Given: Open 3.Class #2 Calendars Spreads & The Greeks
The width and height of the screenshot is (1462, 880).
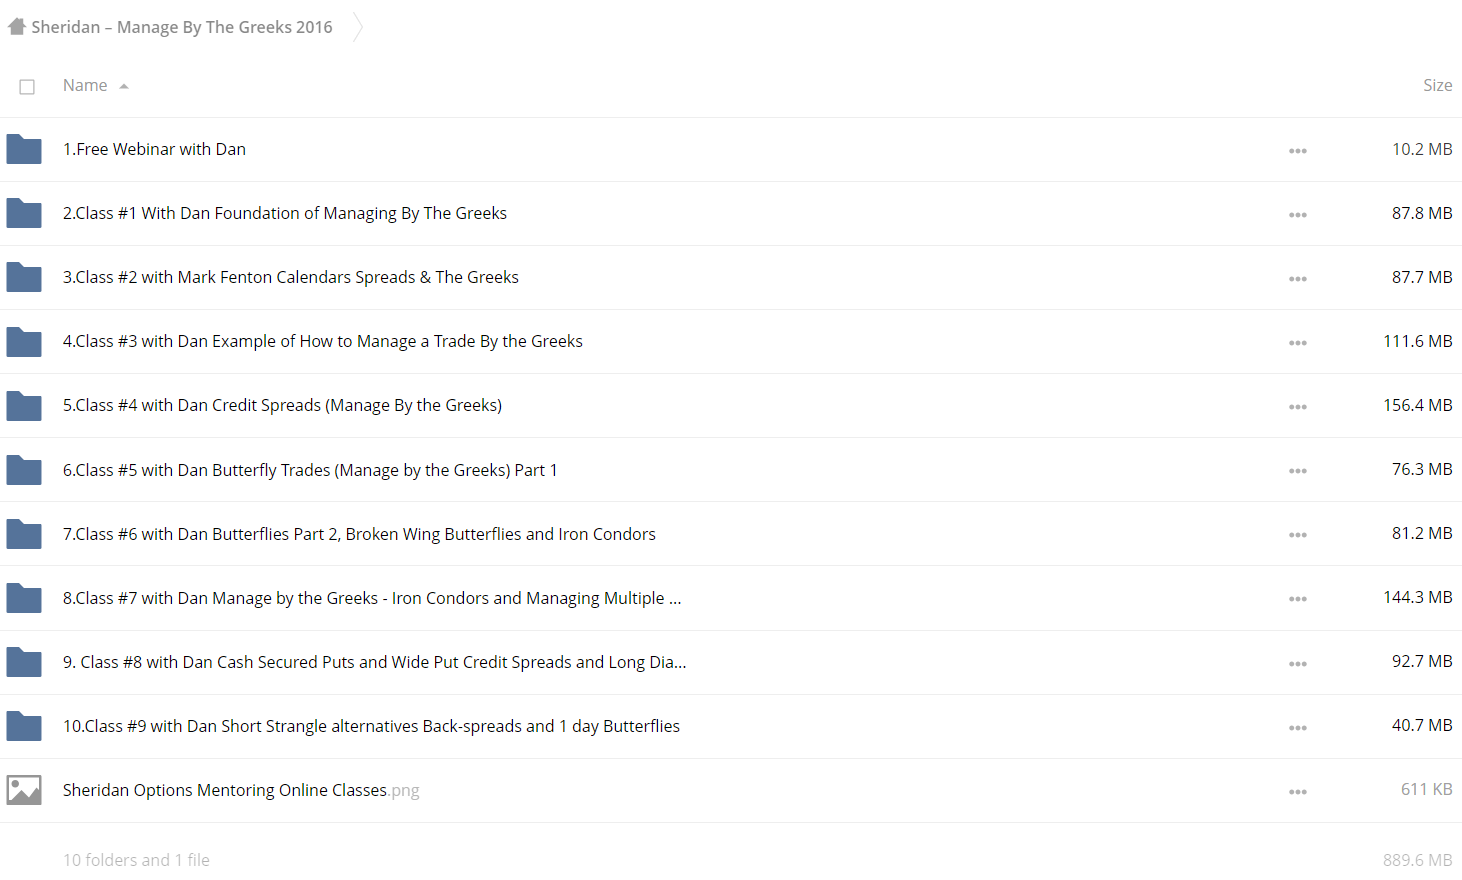Looking at the screenshot, I should [x=291, y=277].
